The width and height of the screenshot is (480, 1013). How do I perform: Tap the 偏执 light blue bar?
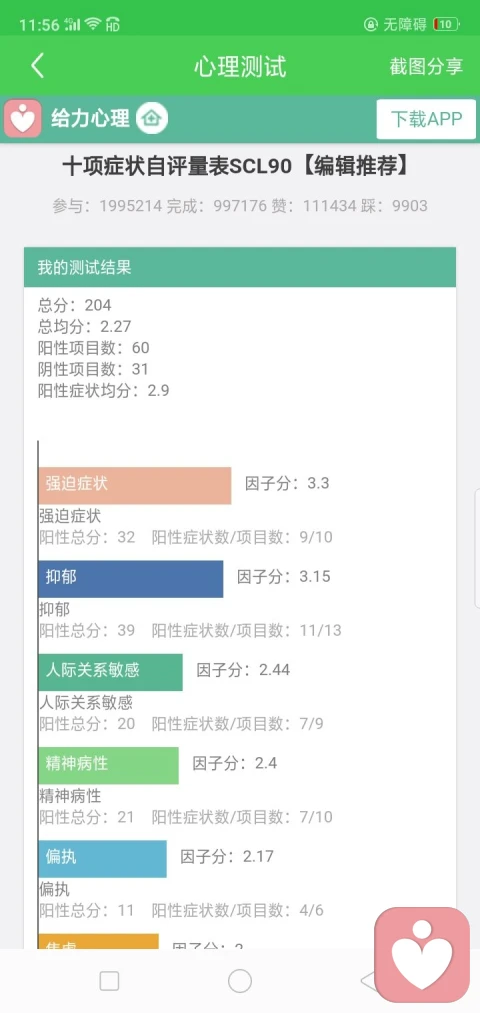point(102,859)
